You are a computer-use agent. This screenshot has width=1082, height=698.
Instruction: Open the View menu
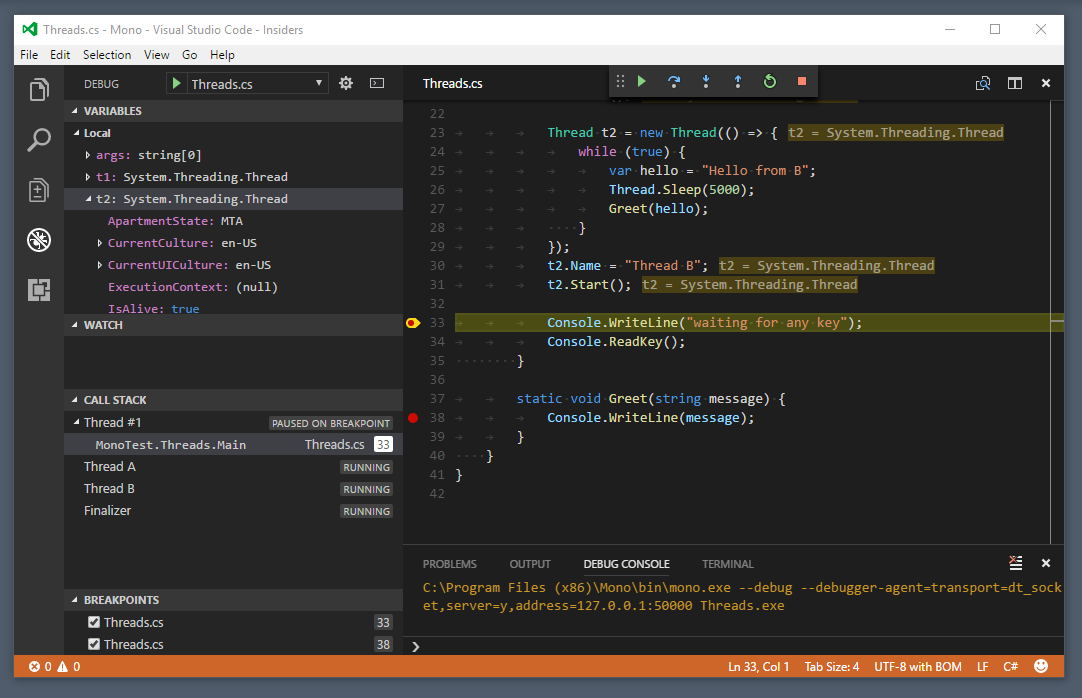point(157,54)
